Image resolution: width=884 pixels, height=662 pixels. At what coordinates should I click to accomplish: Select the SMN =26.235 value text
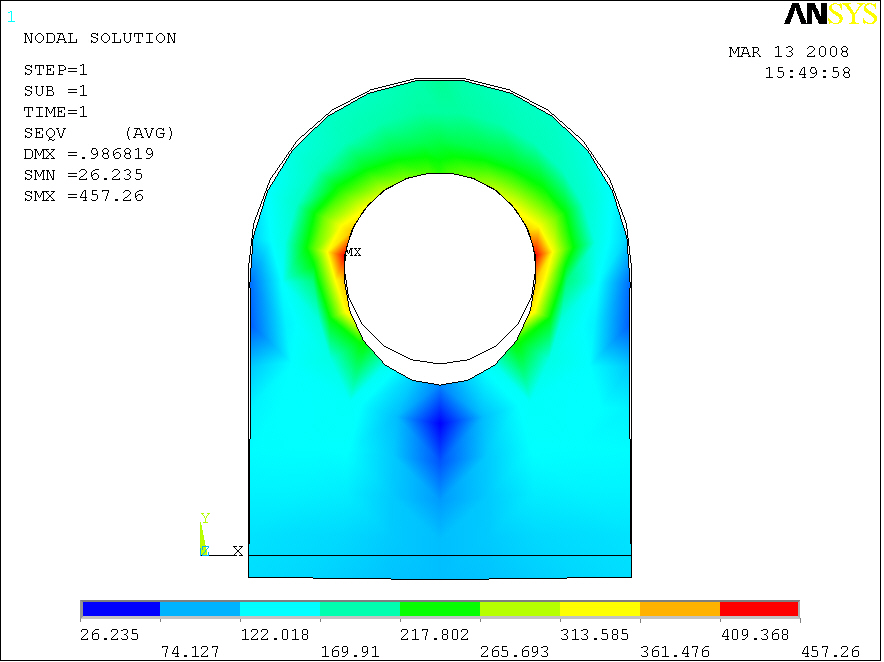tap(84, 175)
